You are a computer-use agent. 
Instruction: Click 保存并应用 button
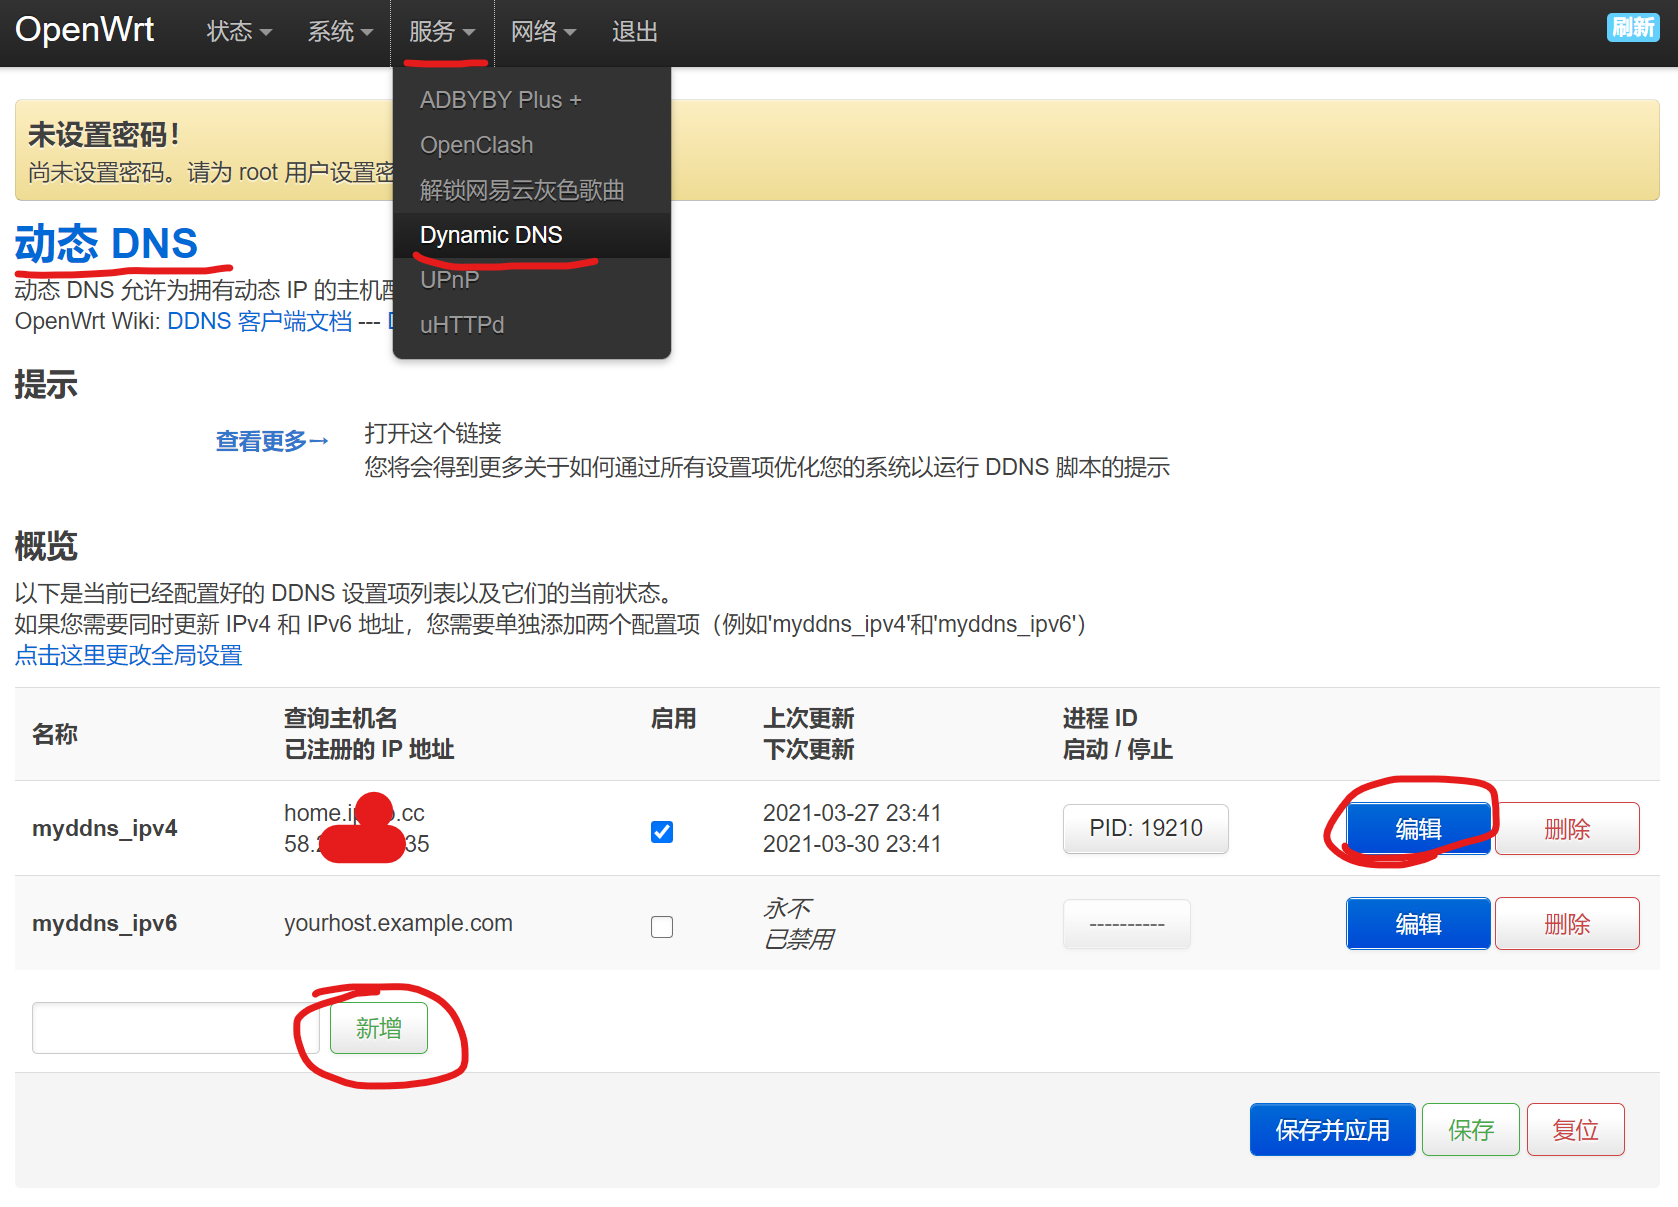point(1332,1130)
